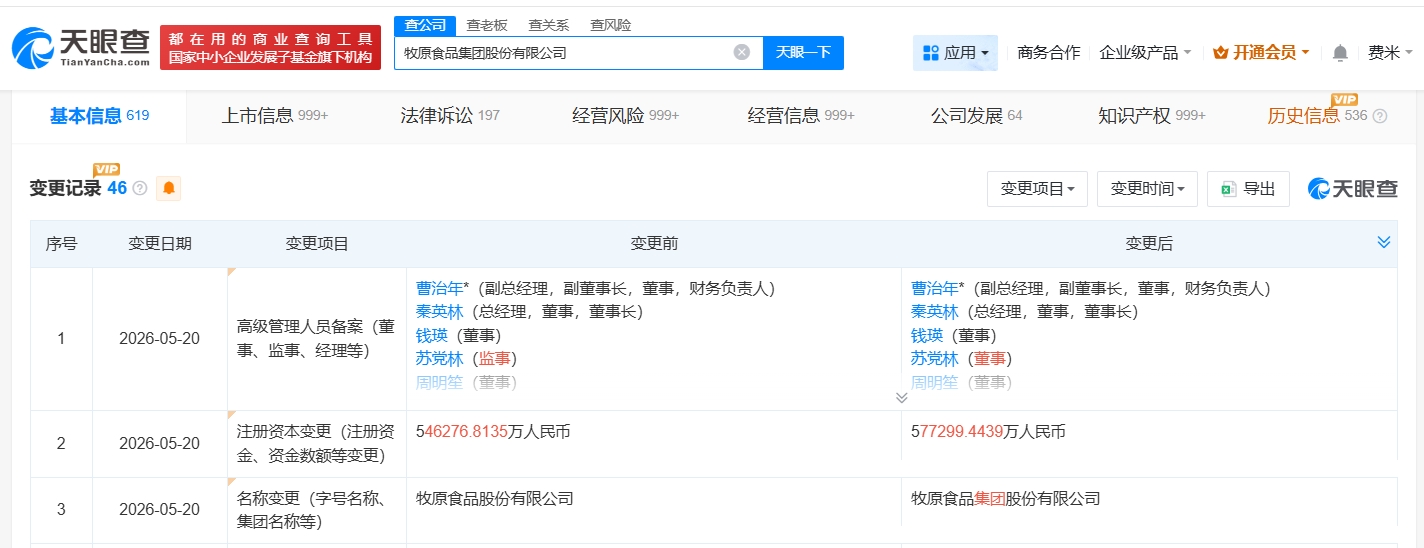This screenshot has width=1424, height=548.
Task: Click the 高级管理人员备案 item cell
Action: click(317, 339)
